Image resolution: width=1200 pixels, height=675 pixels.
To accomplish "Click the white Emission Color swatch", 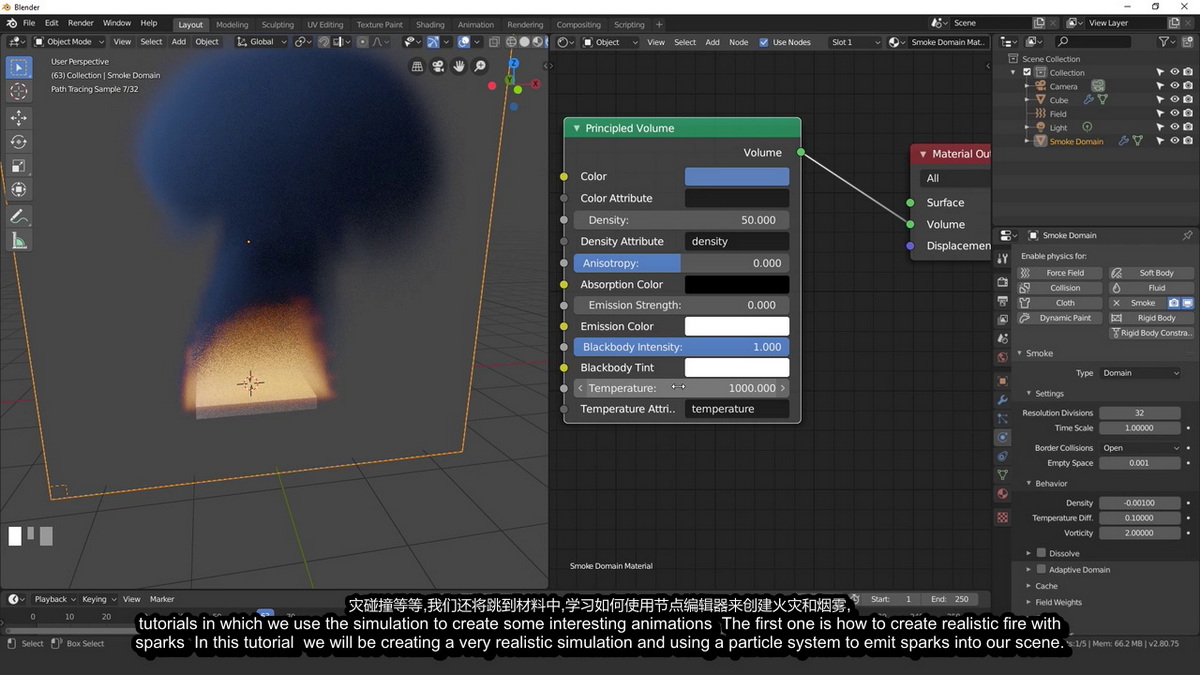I will tap(737, 326).
